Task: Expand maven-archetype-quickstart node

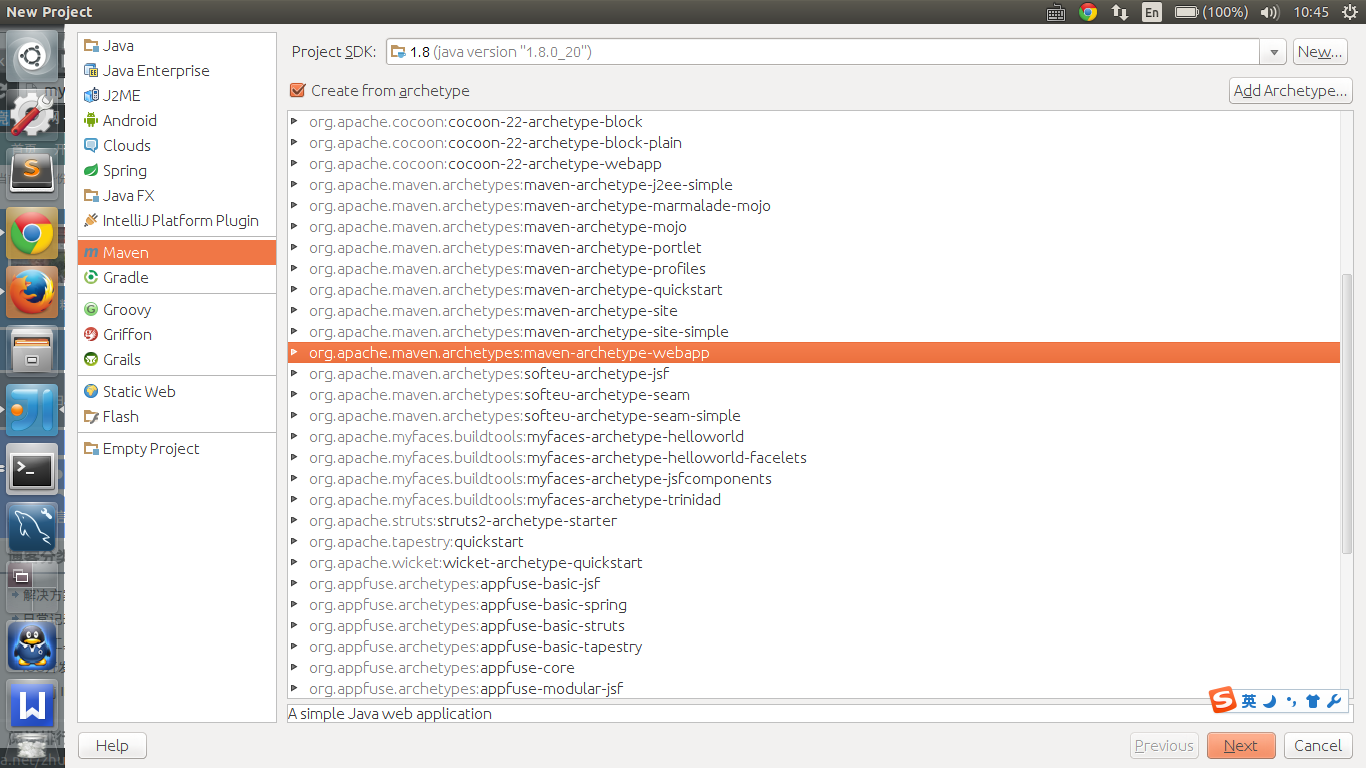Action: (294, 290)
